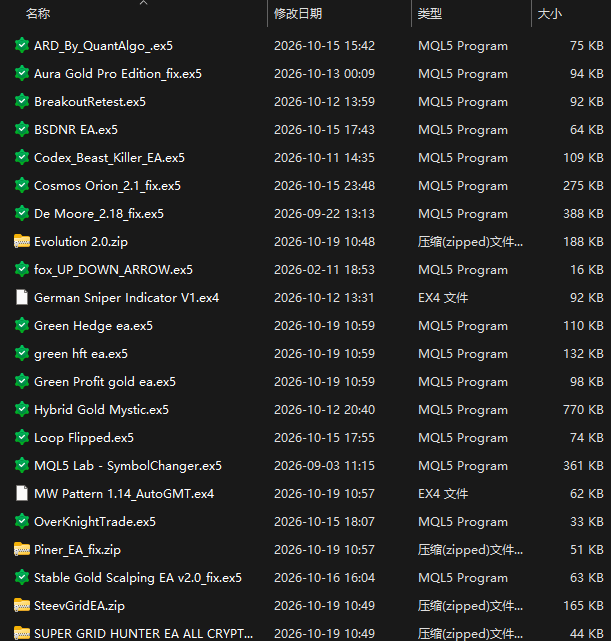
Task: Select the SteevGridEA.zip folder icon
Action: (22, 605)
